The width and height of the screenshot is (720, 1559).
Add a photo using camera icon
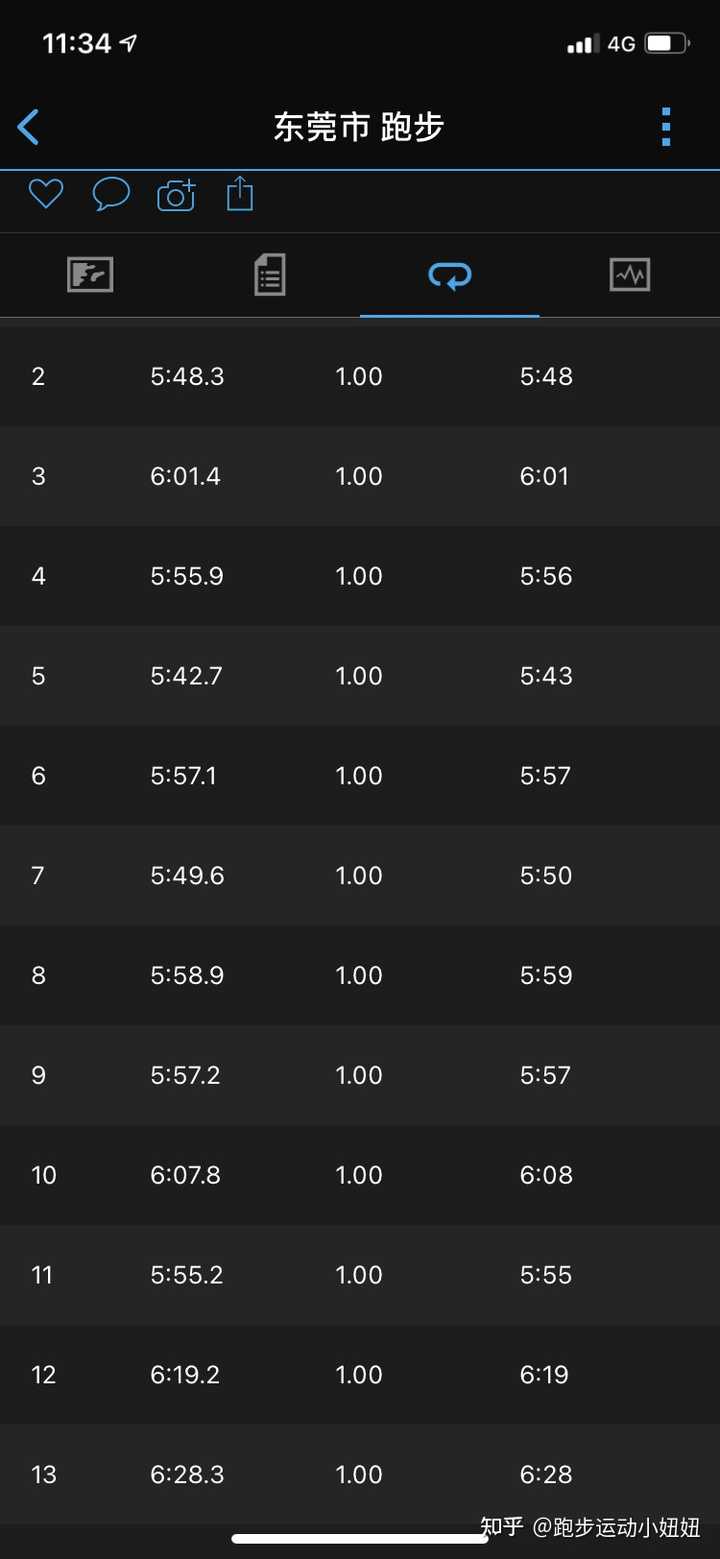pos(176,195)
